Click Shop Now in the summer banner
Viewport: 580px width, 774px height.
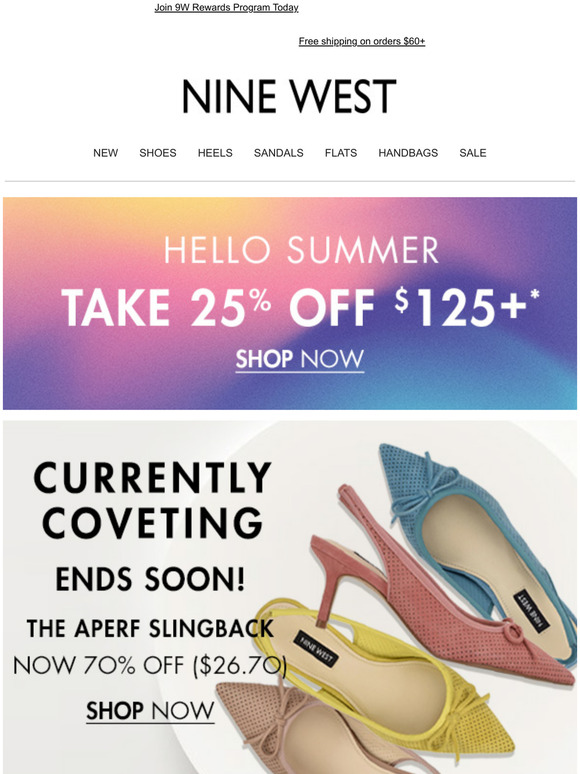[x=300, y=359]
